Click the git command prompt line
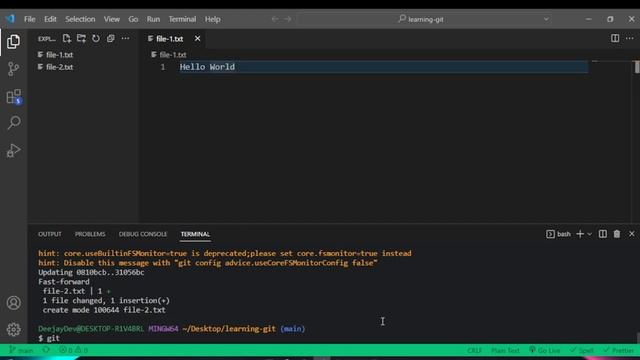 (x=49, y=338)
